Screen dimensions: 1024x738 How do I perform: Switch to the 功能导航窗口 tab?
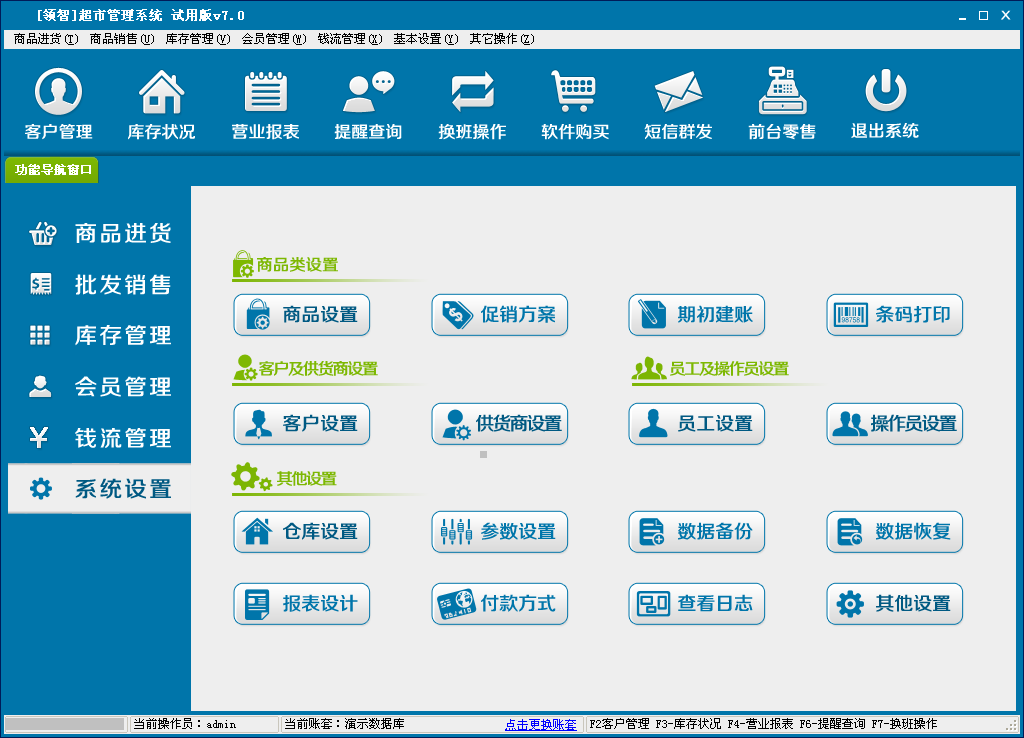tap(51, 171)
